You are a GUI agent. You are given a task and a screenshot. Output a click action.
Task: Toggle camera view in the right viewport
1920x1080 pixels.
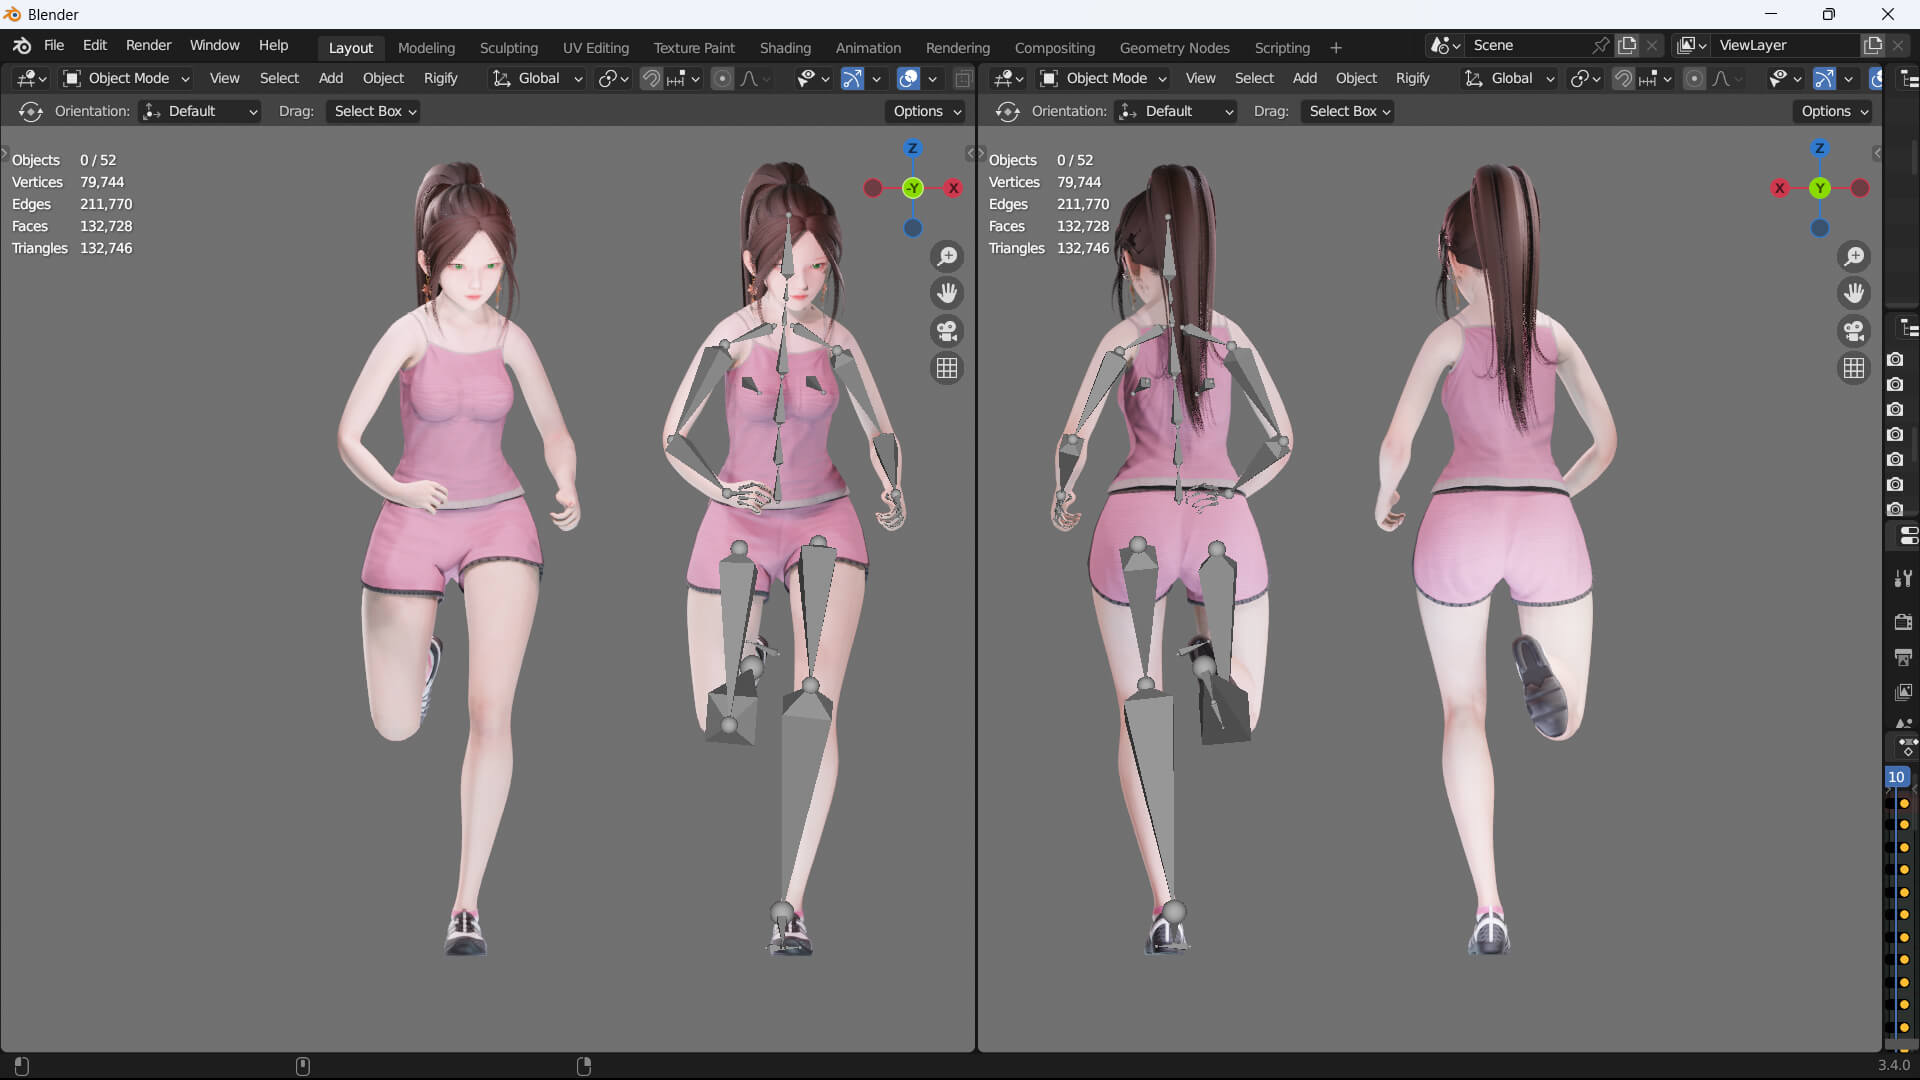pyautogui.click(x=1854, y=331)
